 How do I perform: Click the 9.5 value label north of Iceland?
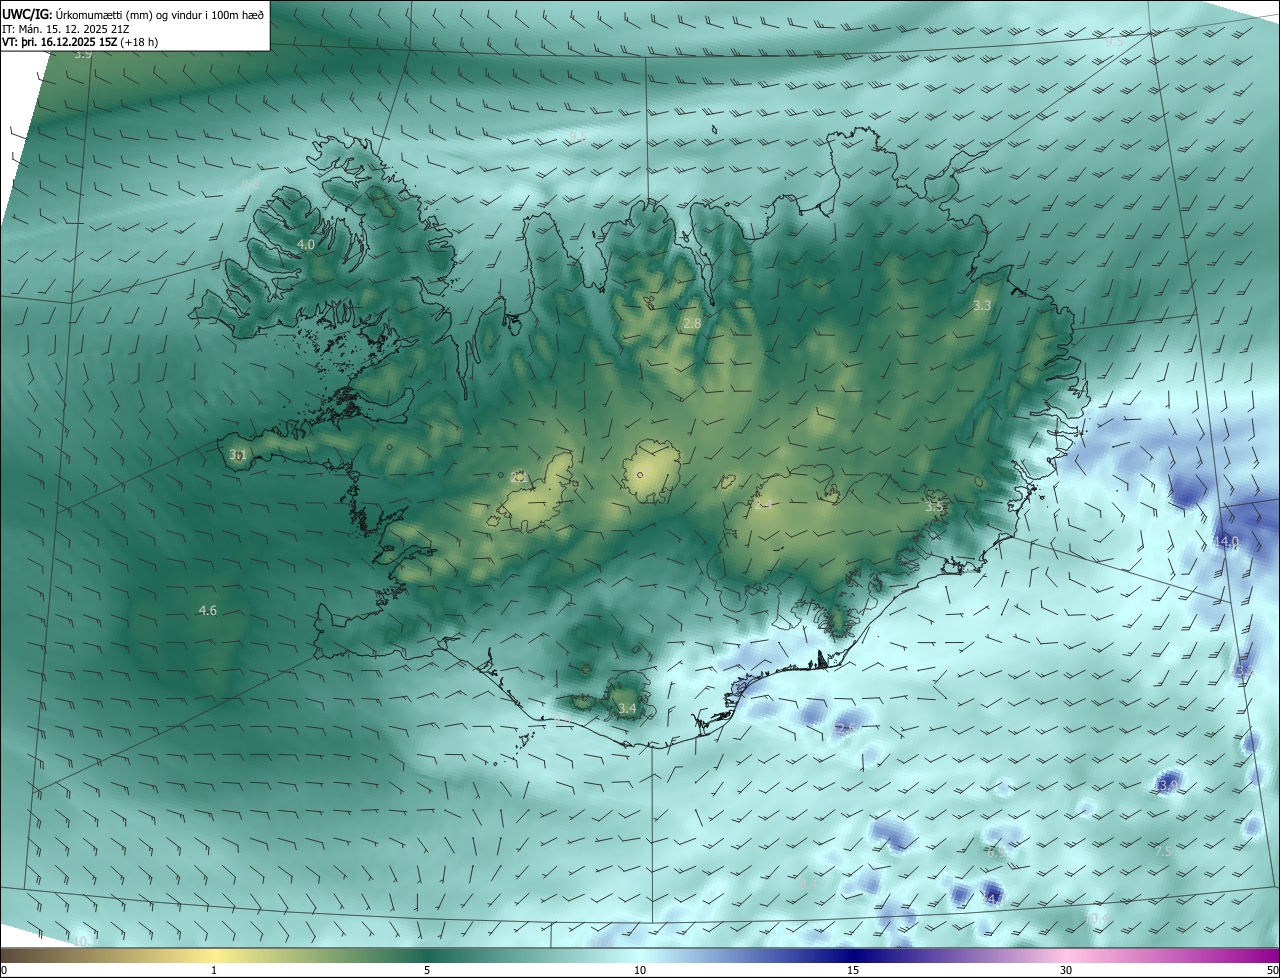pos(578,136)
